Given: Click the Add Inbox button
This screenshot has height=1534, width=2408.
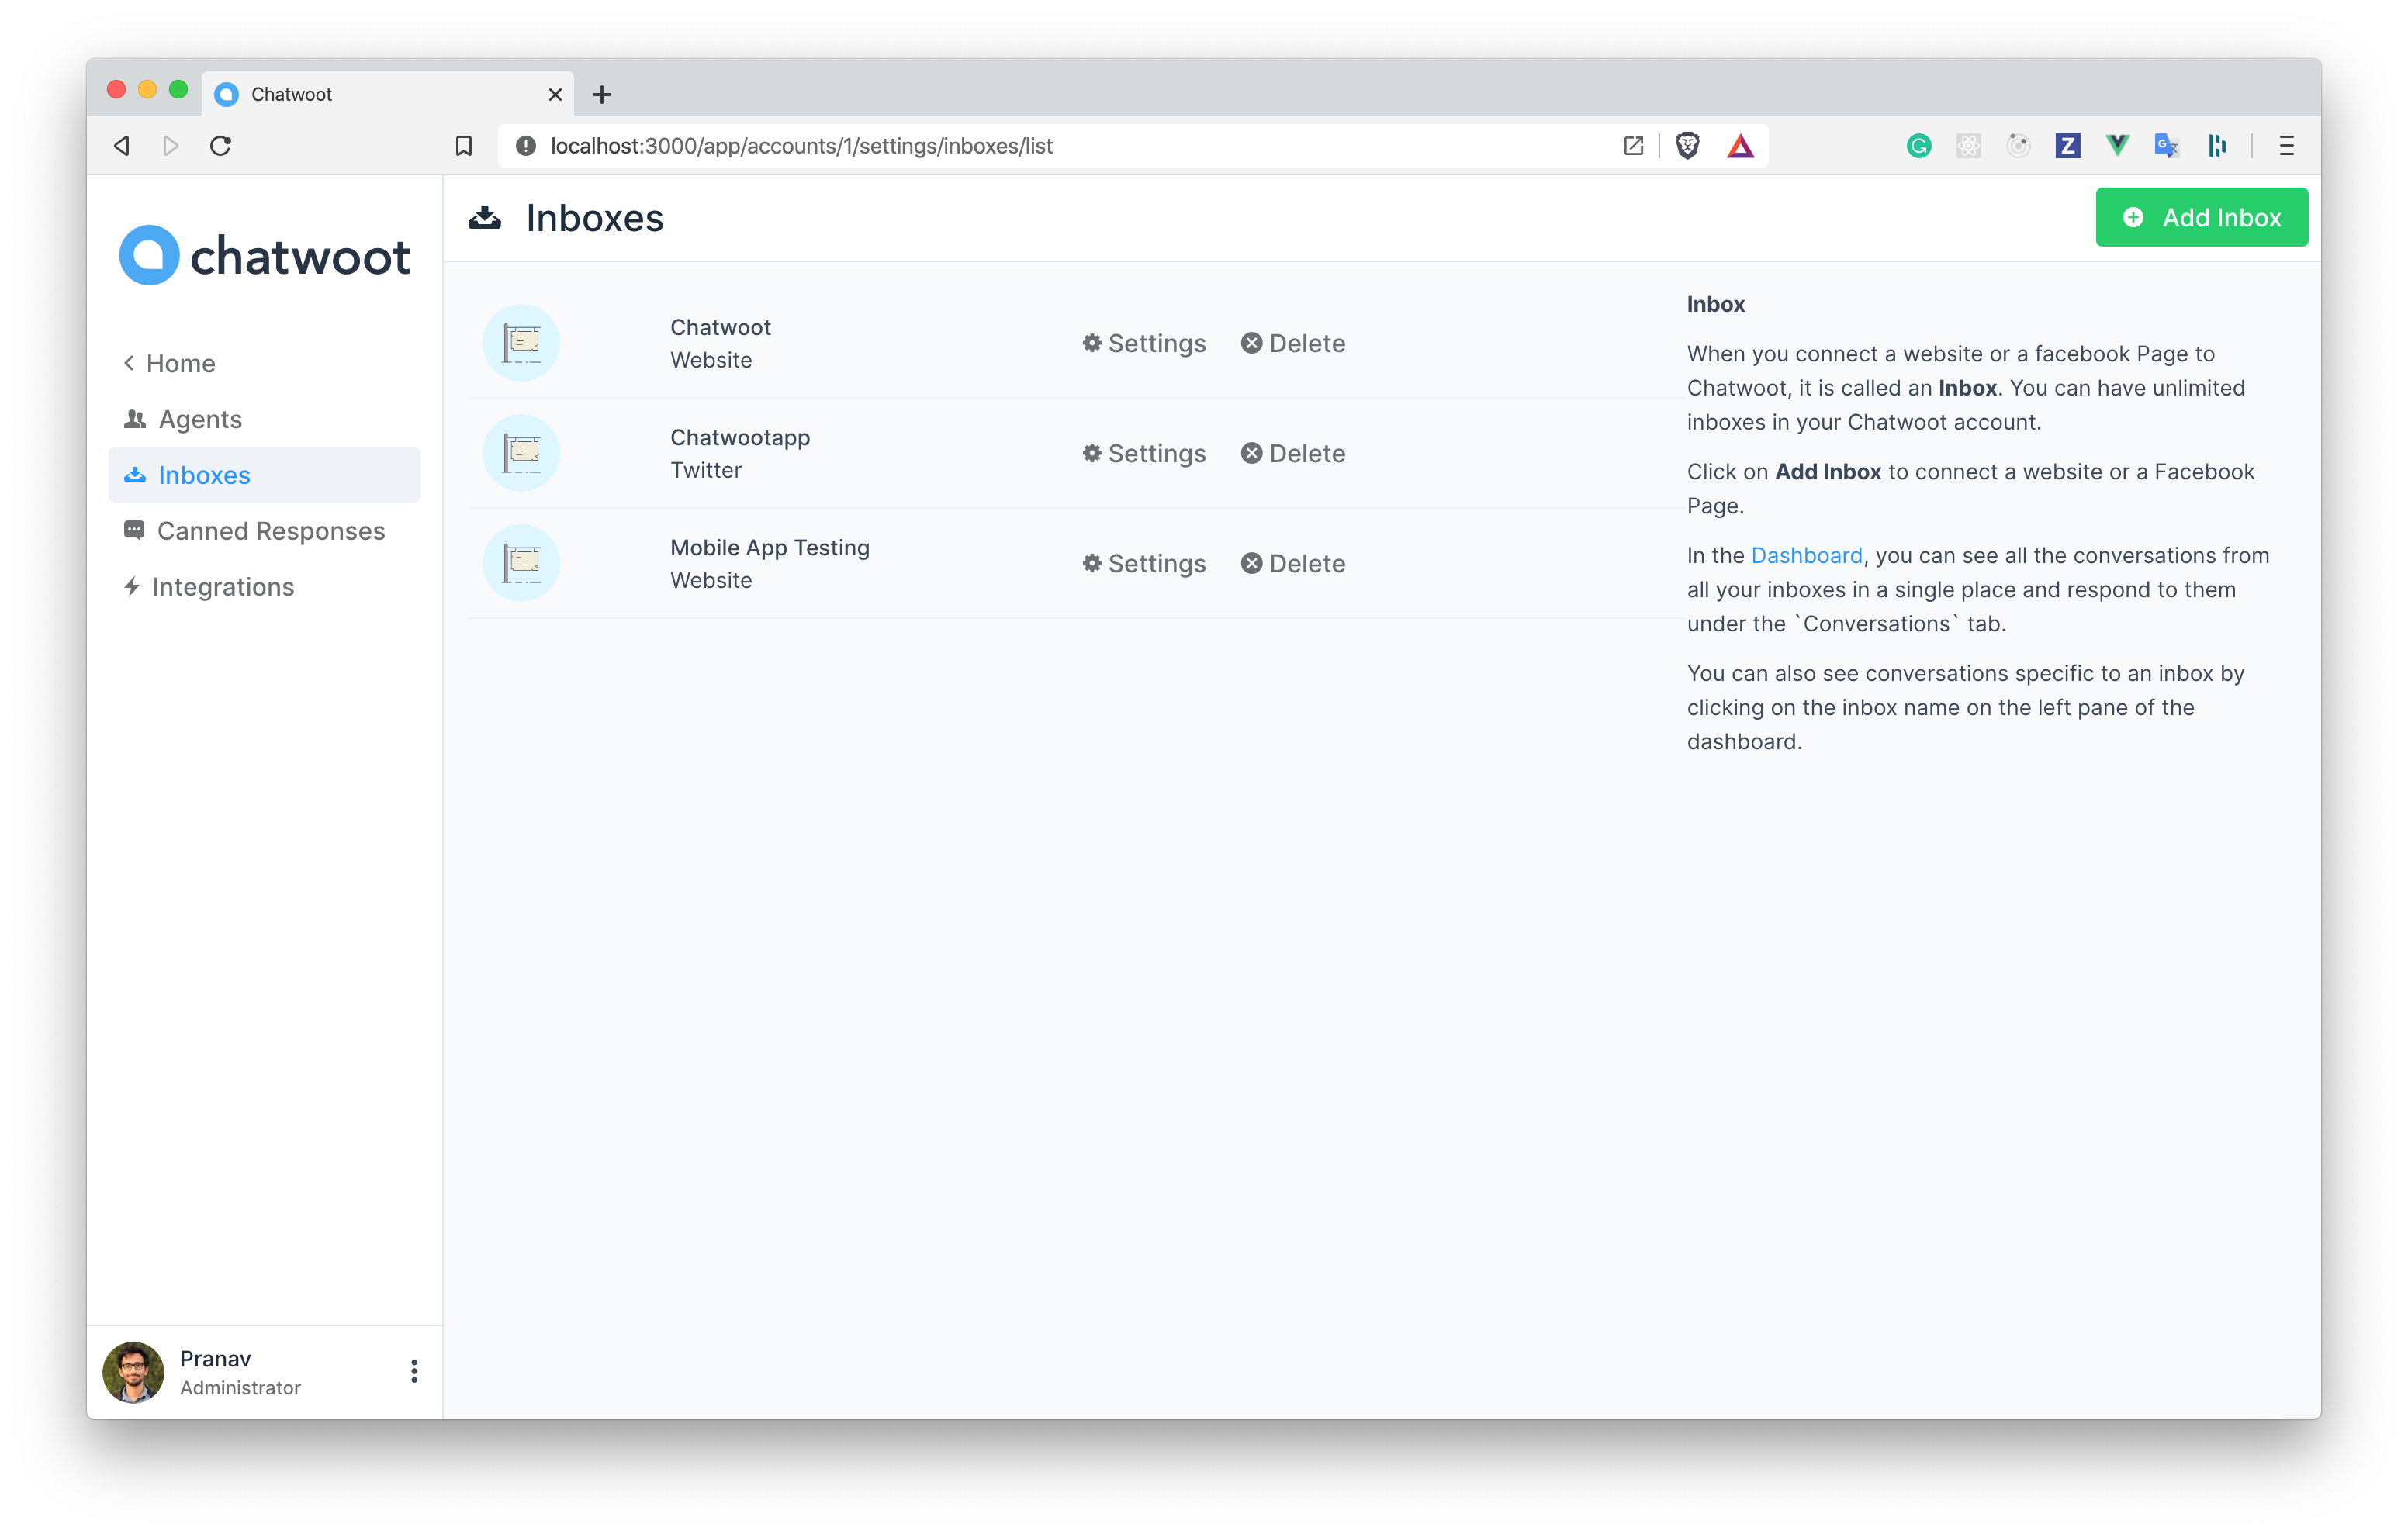Looking at the screenshot, I should (x=2201, y=217).
